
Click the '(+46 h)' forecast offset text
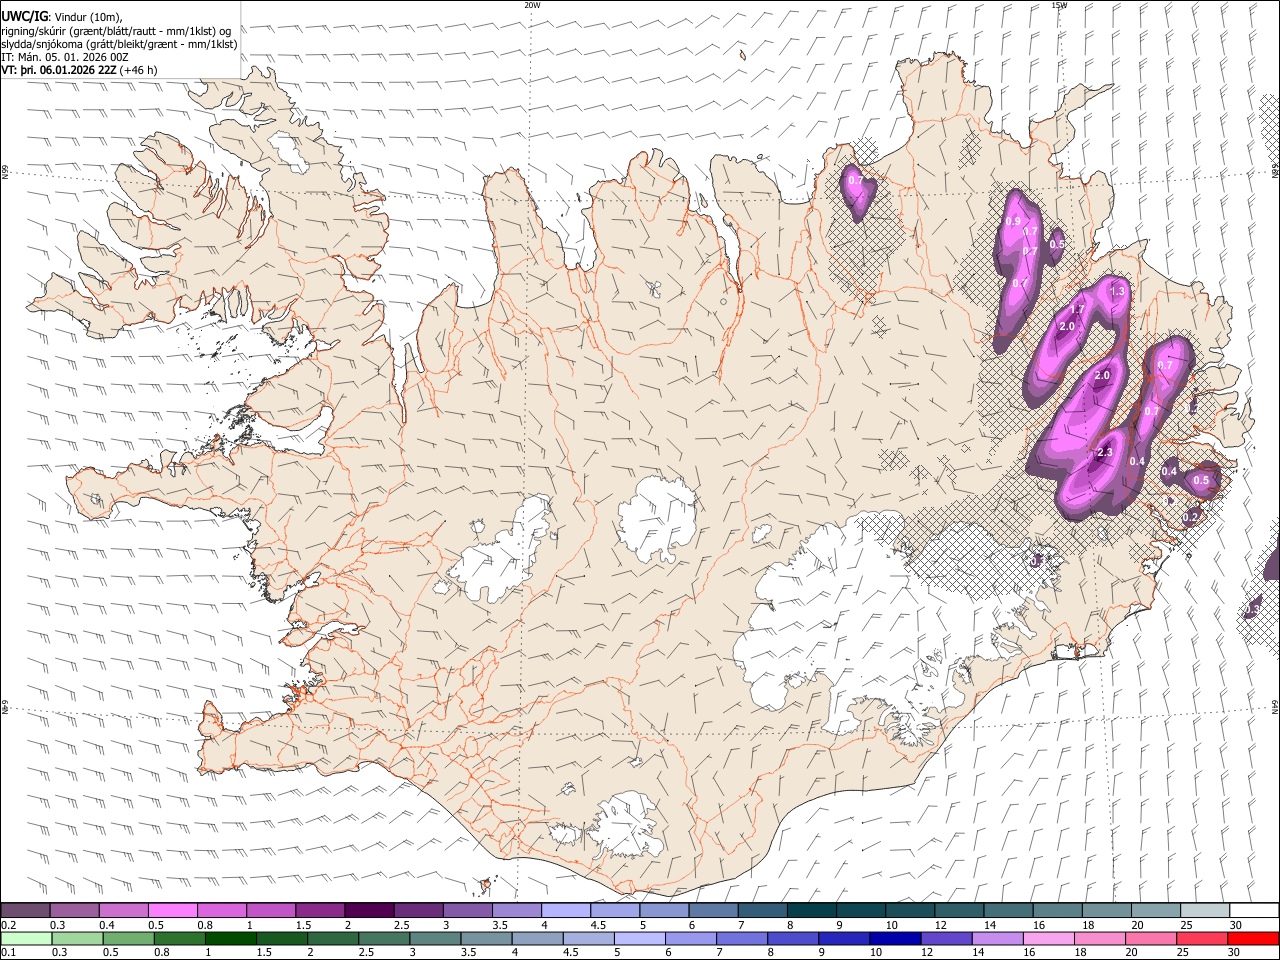pyautogui.click(x=138, y=71)
